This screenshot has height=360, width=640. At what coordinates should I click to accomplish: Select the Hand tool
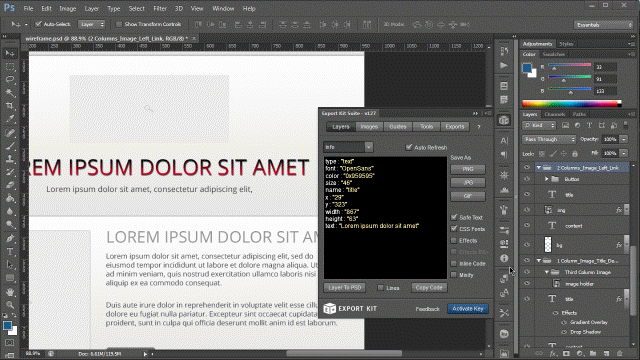pos(10,291)
